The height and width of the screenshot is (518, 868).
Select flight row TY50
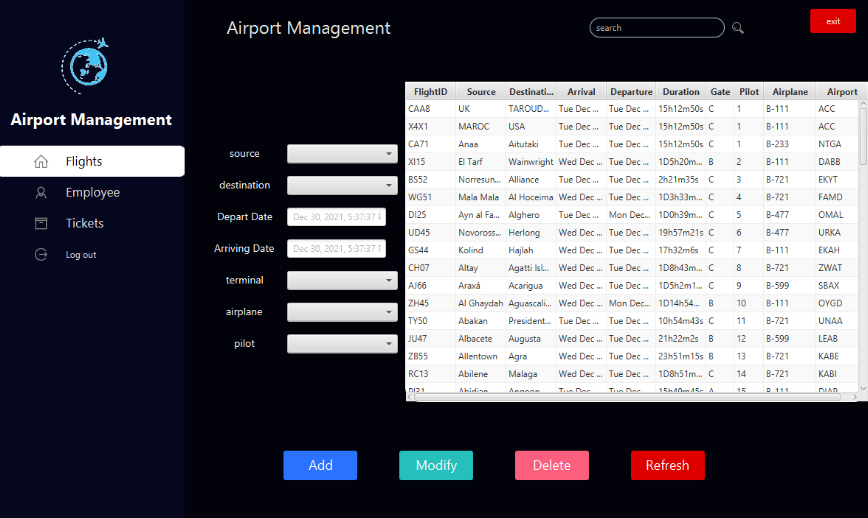pyautogui.click(x=632, y=321)
